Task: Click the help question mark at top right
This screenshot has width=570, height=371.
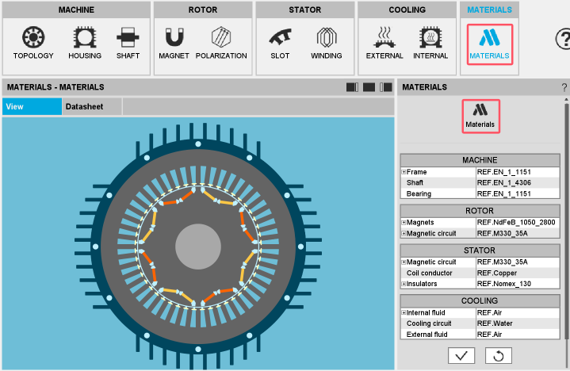Action: [x=563, y=39]
